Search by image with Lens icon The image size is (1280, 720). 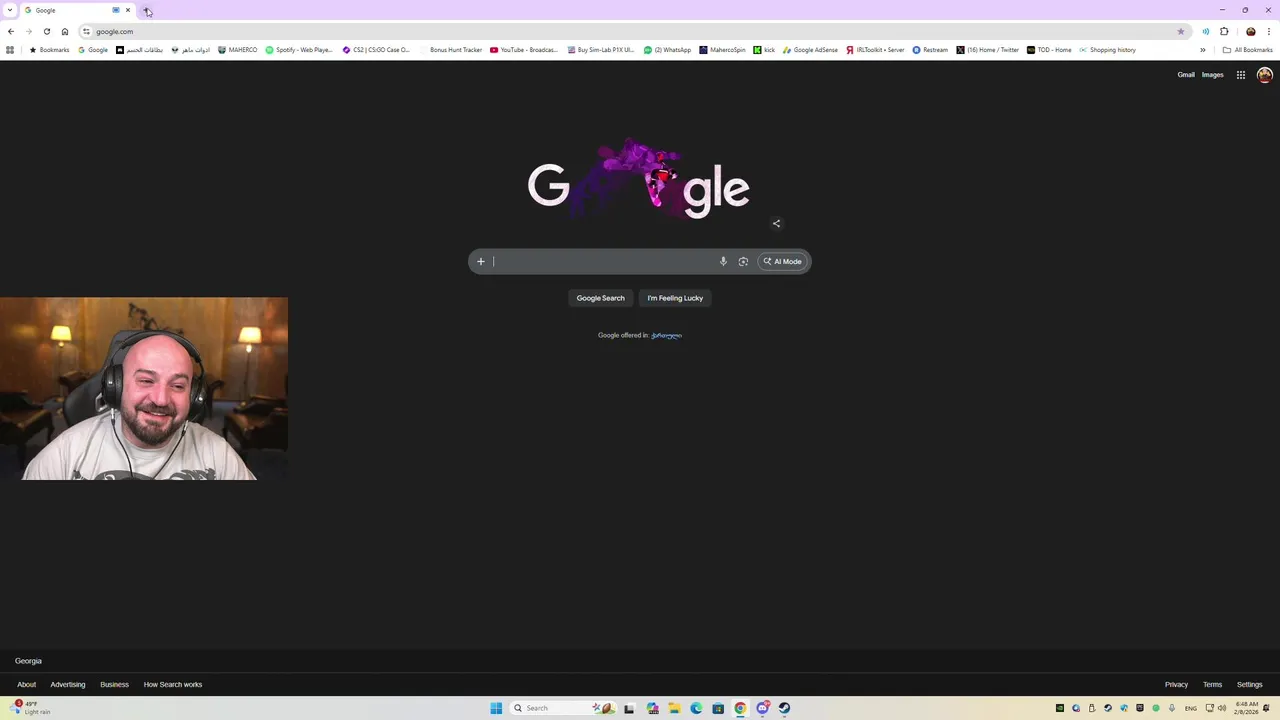coord(743,262)
